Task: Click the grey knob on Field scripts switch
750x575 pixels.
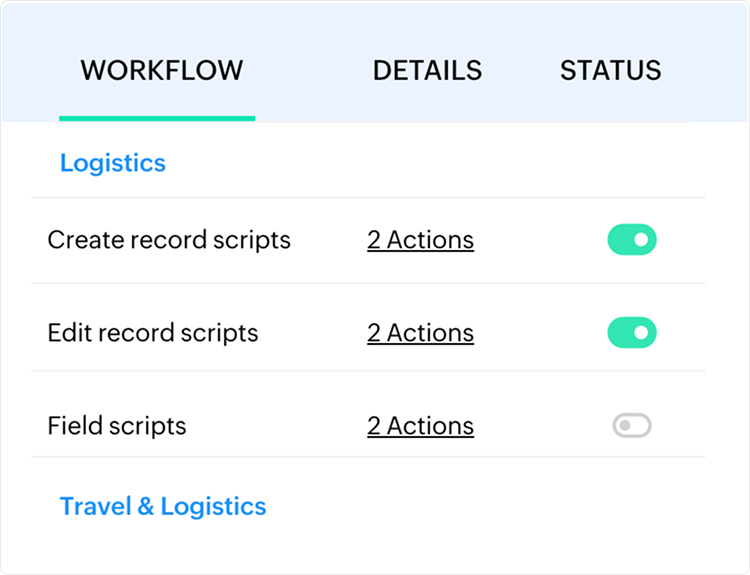Action: tap(623, 426)
